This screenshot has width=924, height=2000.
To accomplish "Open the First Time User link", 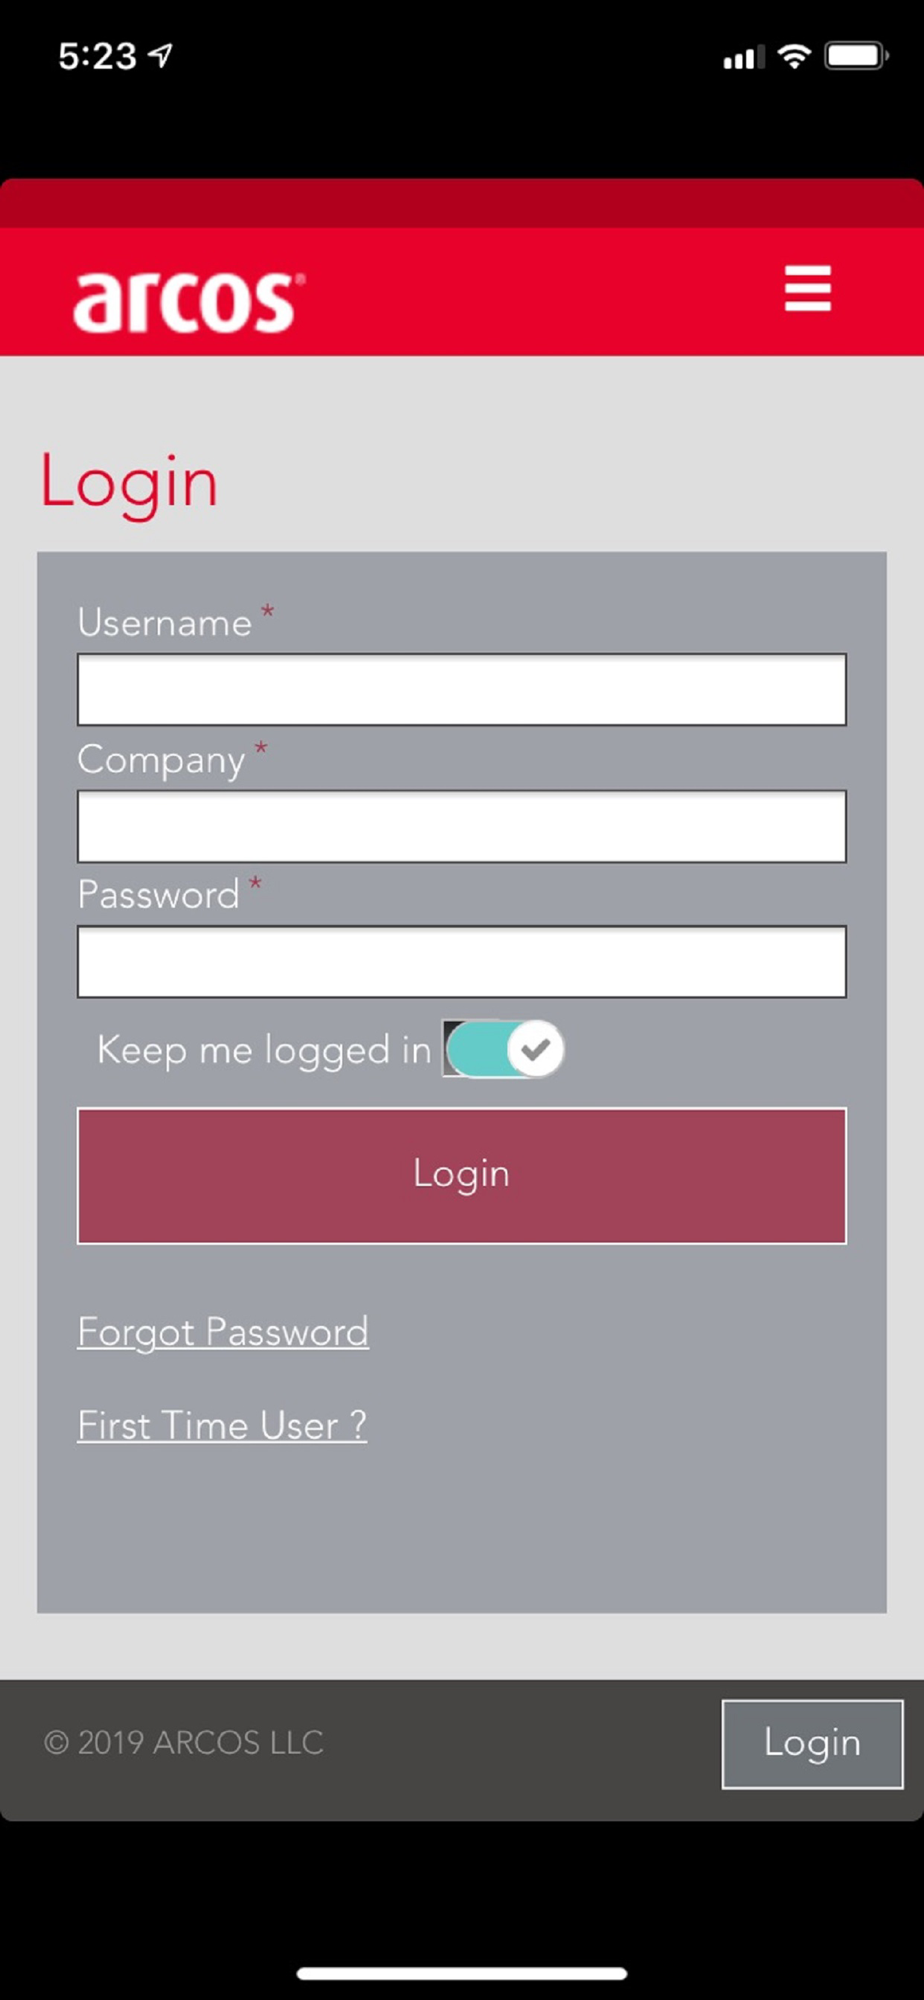I will pos(222,1426).
